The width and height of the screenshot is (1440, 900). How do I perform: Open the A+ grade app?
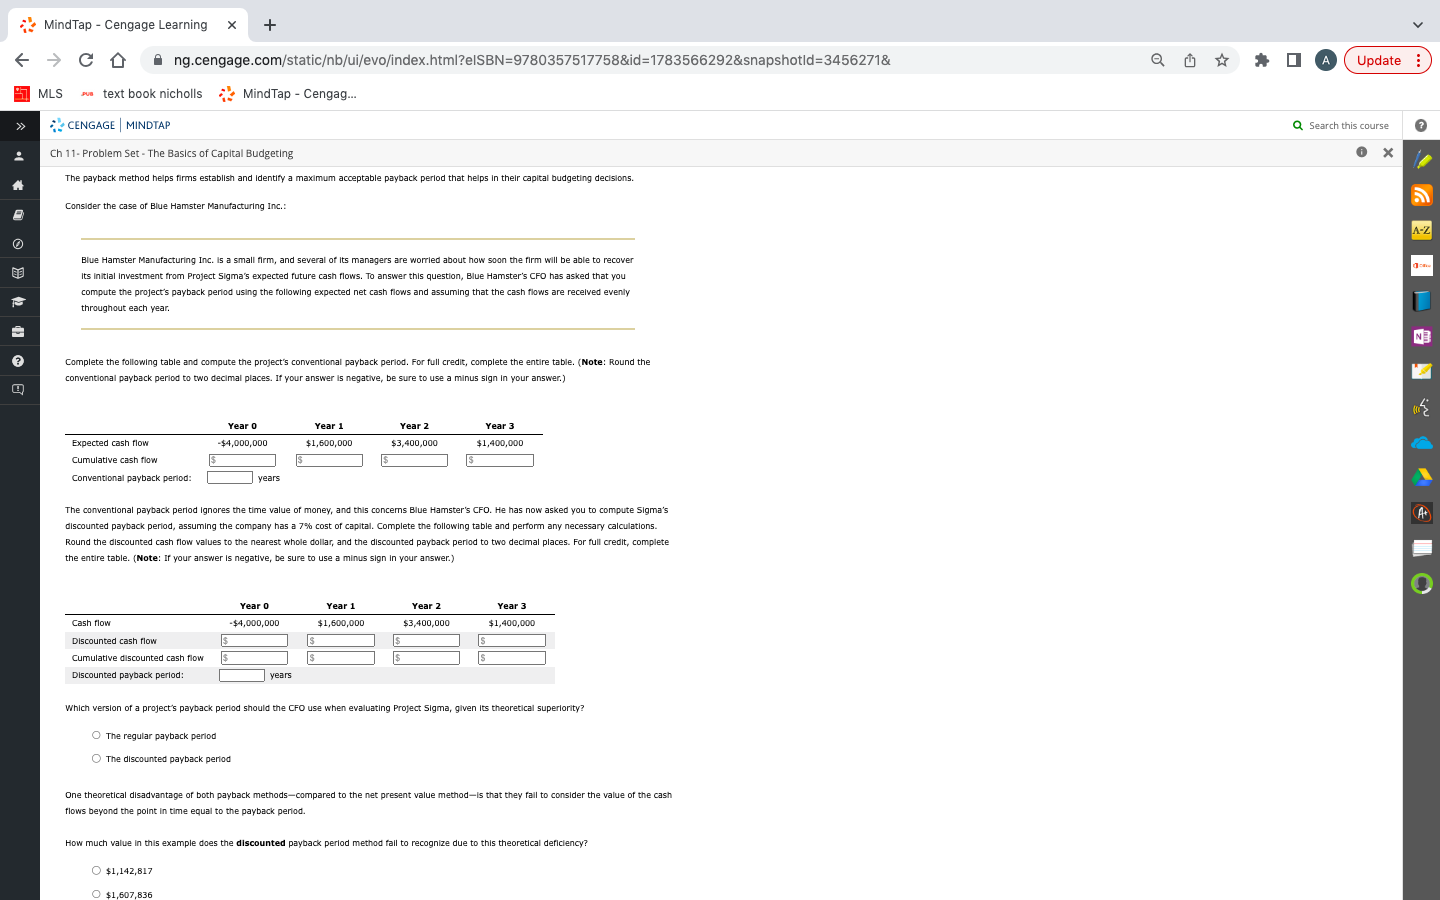pyautogui.click(x=1422, y=513)
